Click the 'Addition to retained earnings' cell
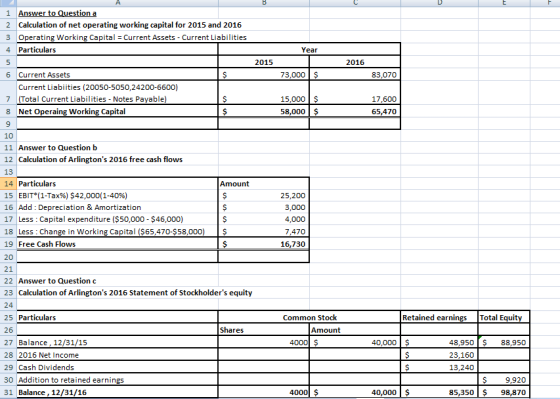This screenshot has height=399, width=560. click(117, 380)
